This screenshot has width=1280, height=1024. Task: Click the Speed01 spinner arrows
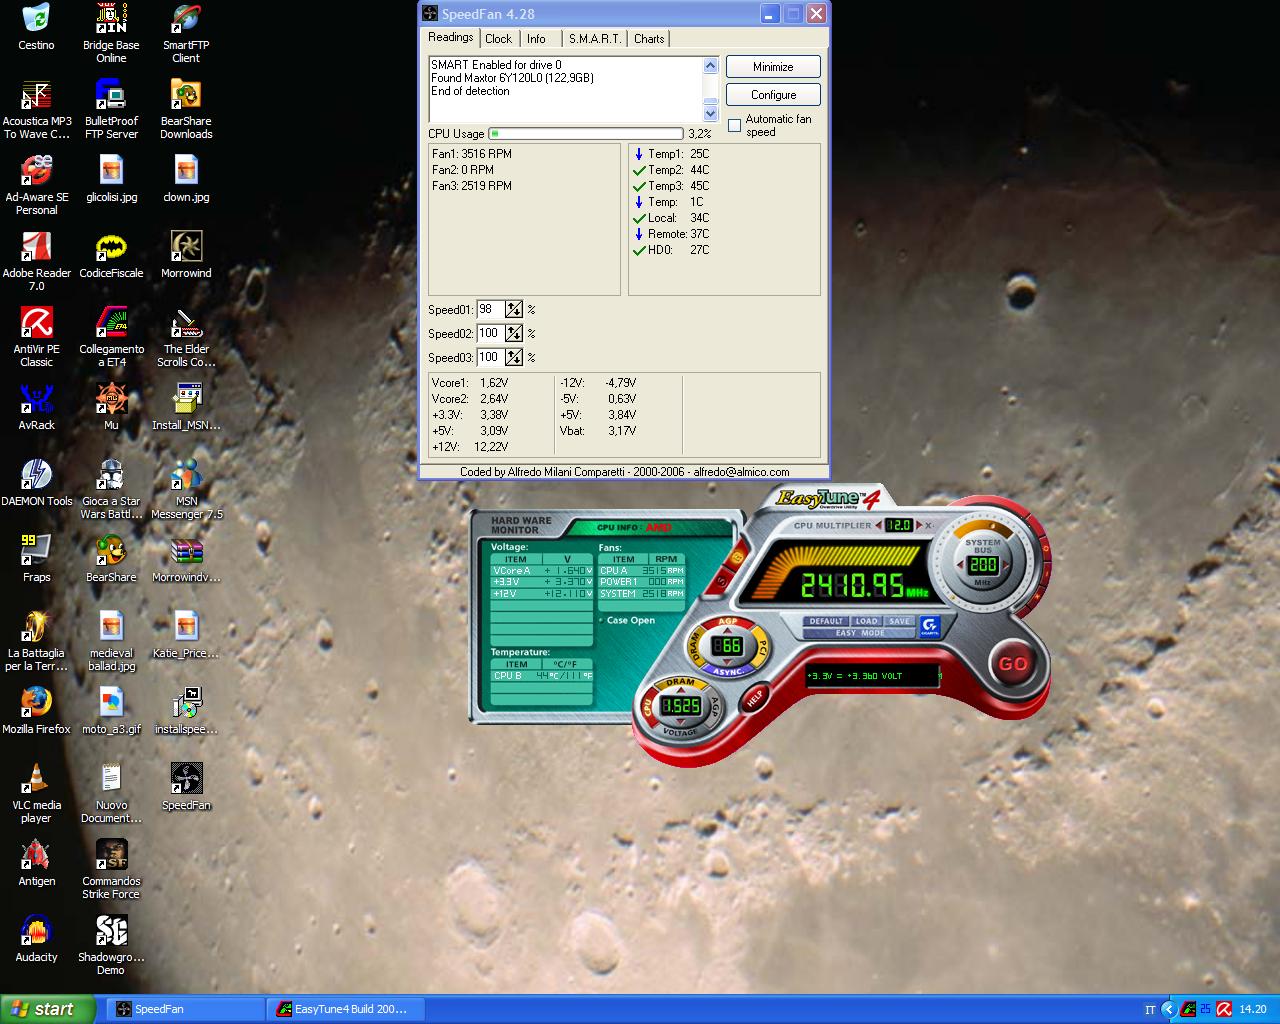coord(514,310)
